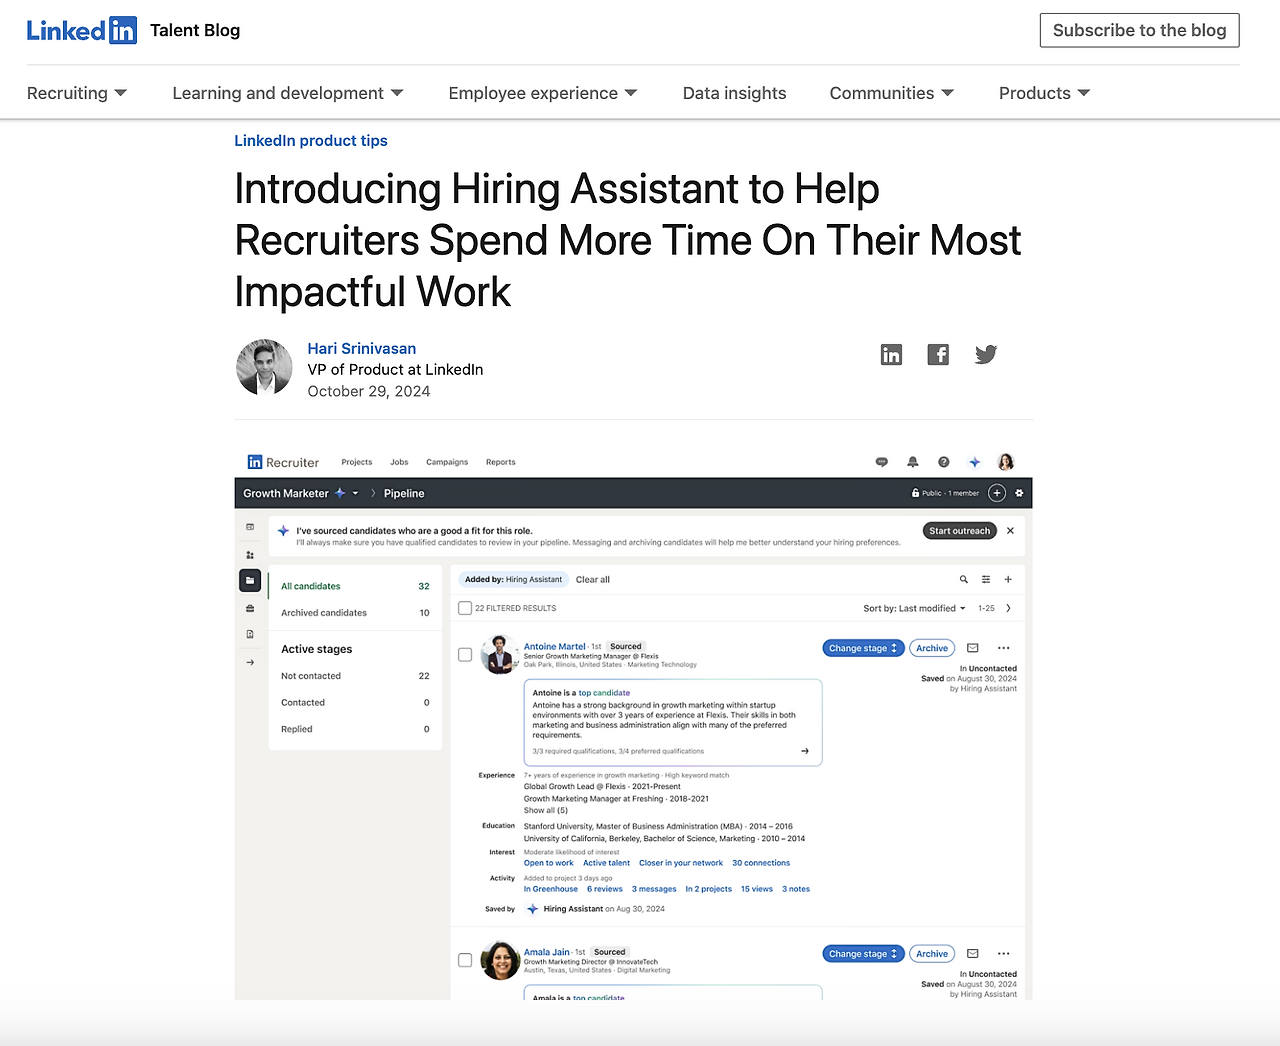
Task: Click the panel layout icon atop the Recruiter sidebar
Action: pos(250,527)
